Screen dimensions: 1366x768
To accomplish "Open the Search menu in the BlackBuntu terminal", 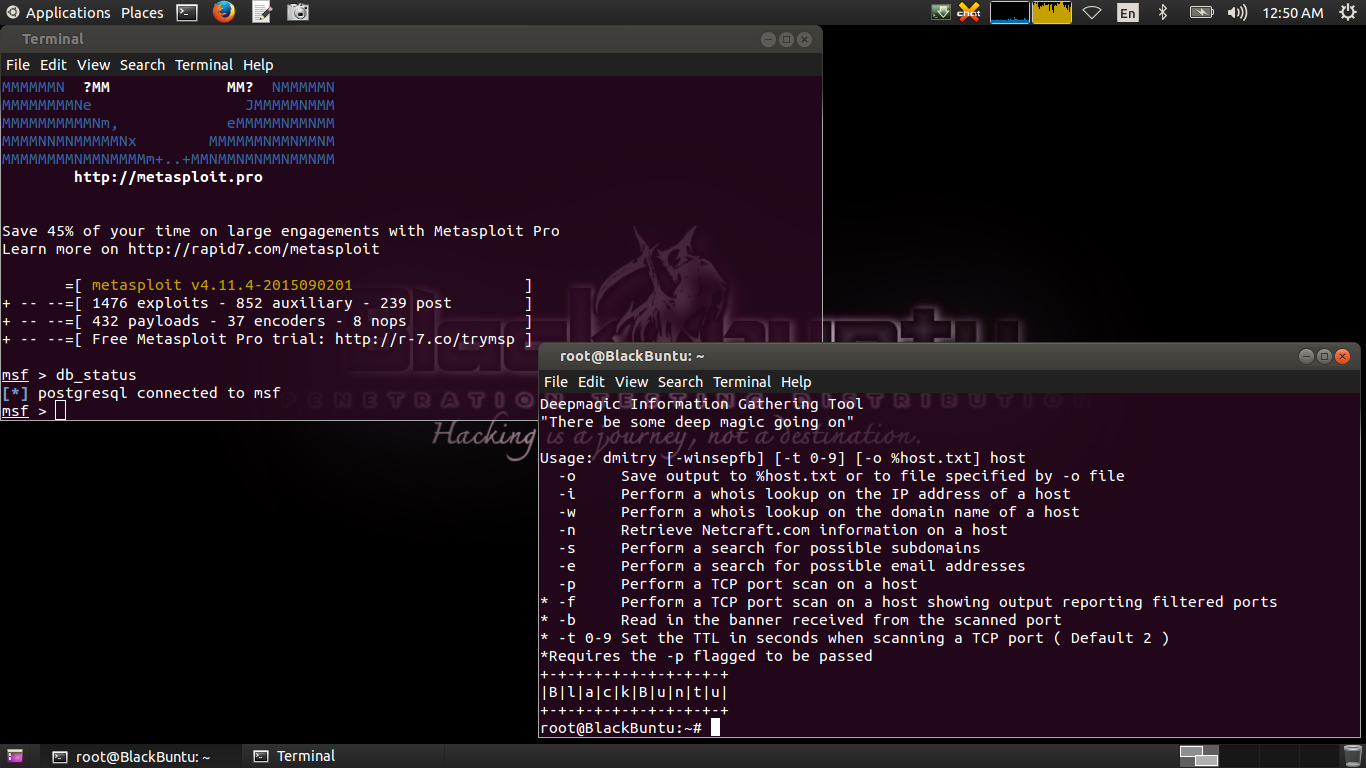I will (x=680, y=382).
